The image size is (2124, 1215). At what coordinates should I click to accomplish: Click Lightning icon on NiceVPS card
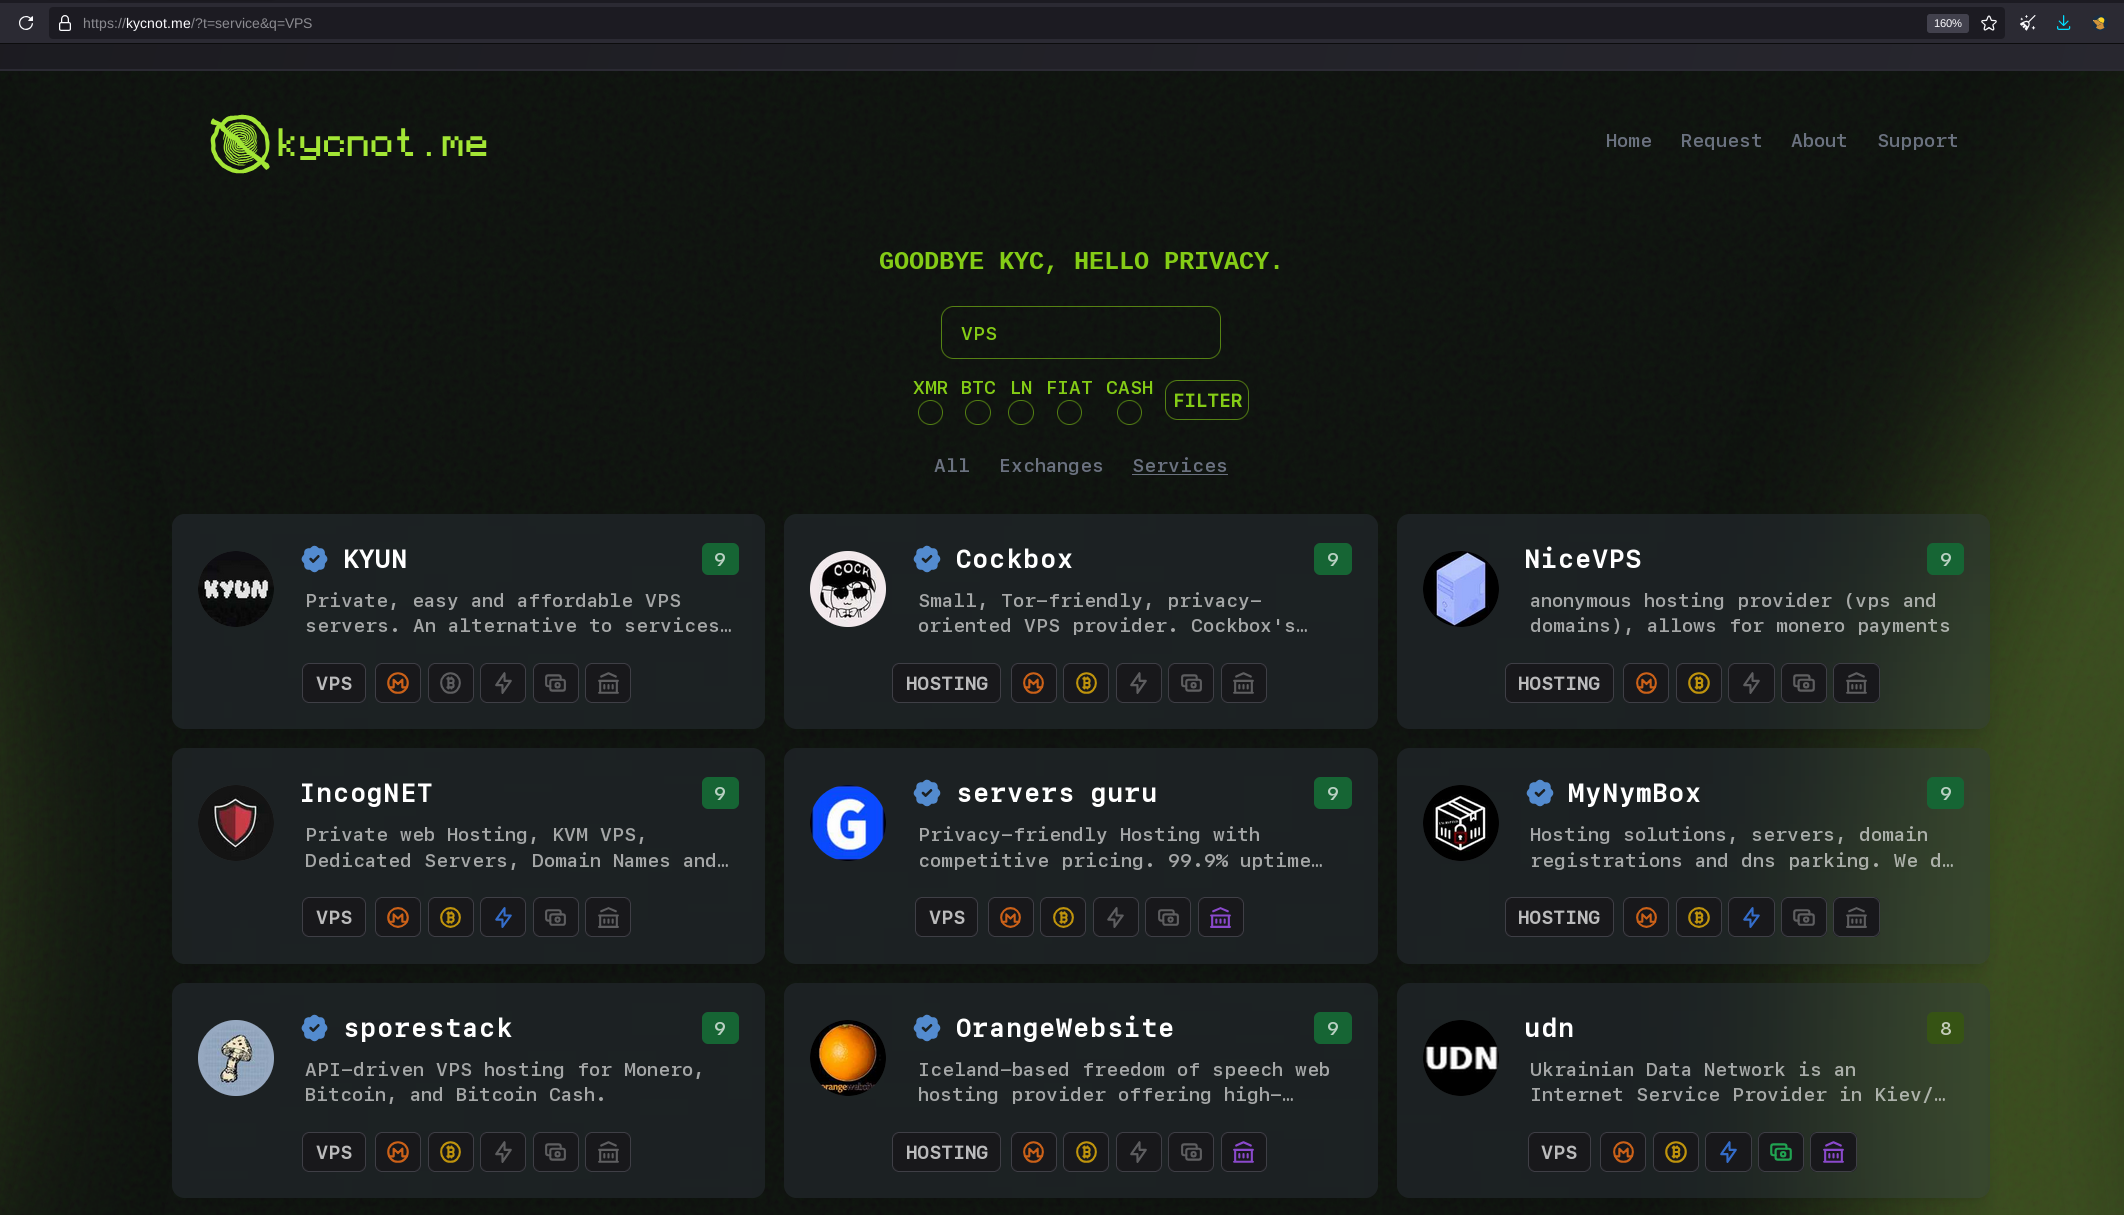click(1751, 683)
